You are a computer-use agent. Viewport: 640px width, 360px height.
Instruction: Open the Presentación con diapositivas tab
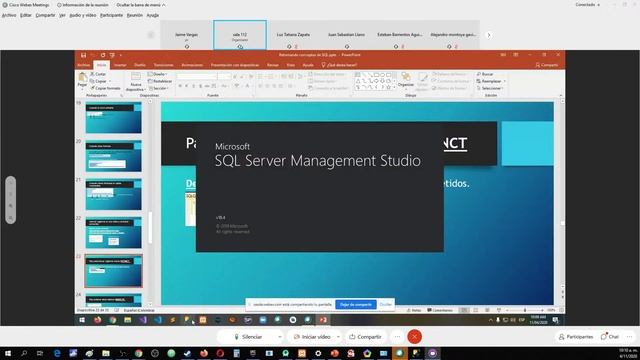[x=235, y=65]
